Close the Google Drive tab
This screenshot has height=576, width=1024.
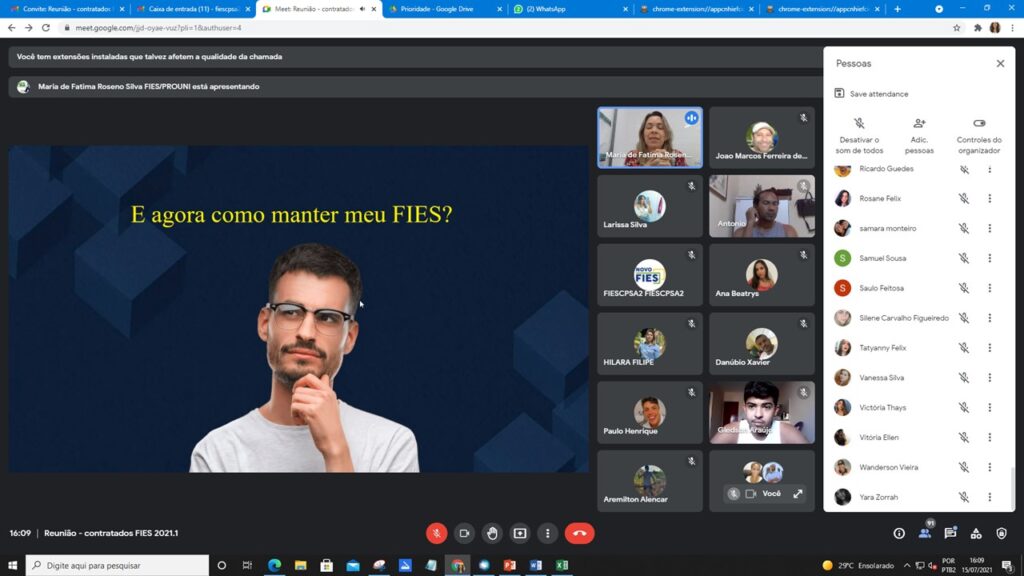[500, 9]
